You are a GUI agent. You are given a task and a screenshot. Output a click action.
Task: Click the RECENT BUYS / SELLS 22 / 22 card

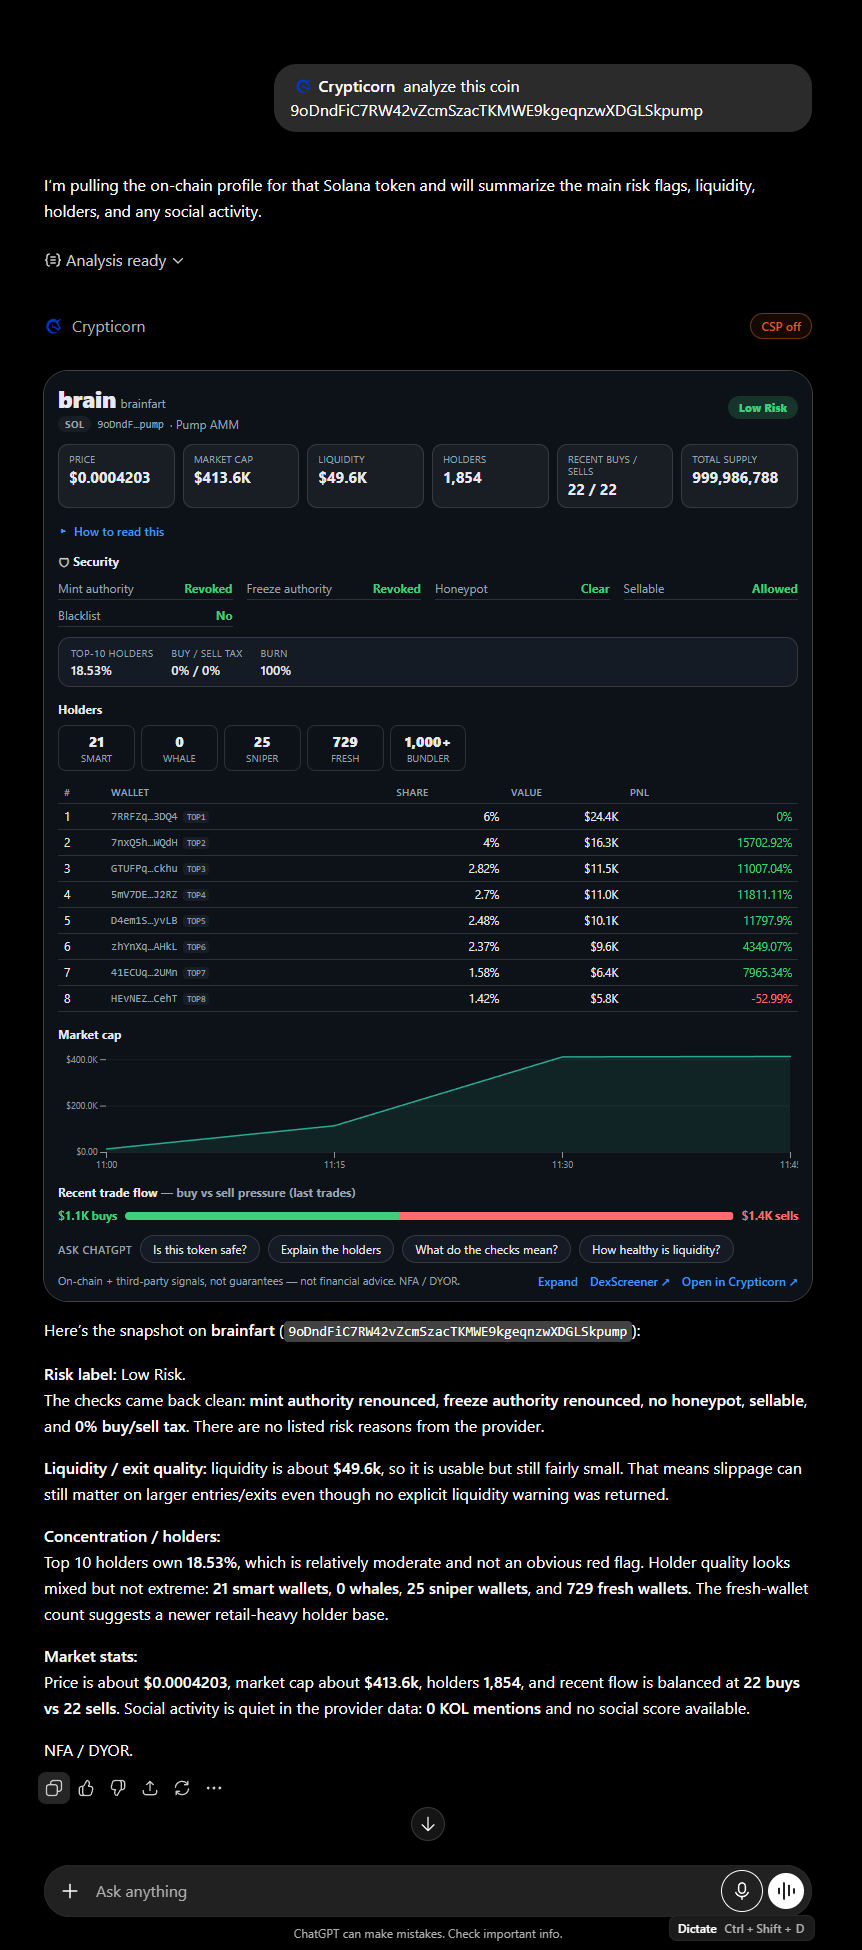point(615,476)
